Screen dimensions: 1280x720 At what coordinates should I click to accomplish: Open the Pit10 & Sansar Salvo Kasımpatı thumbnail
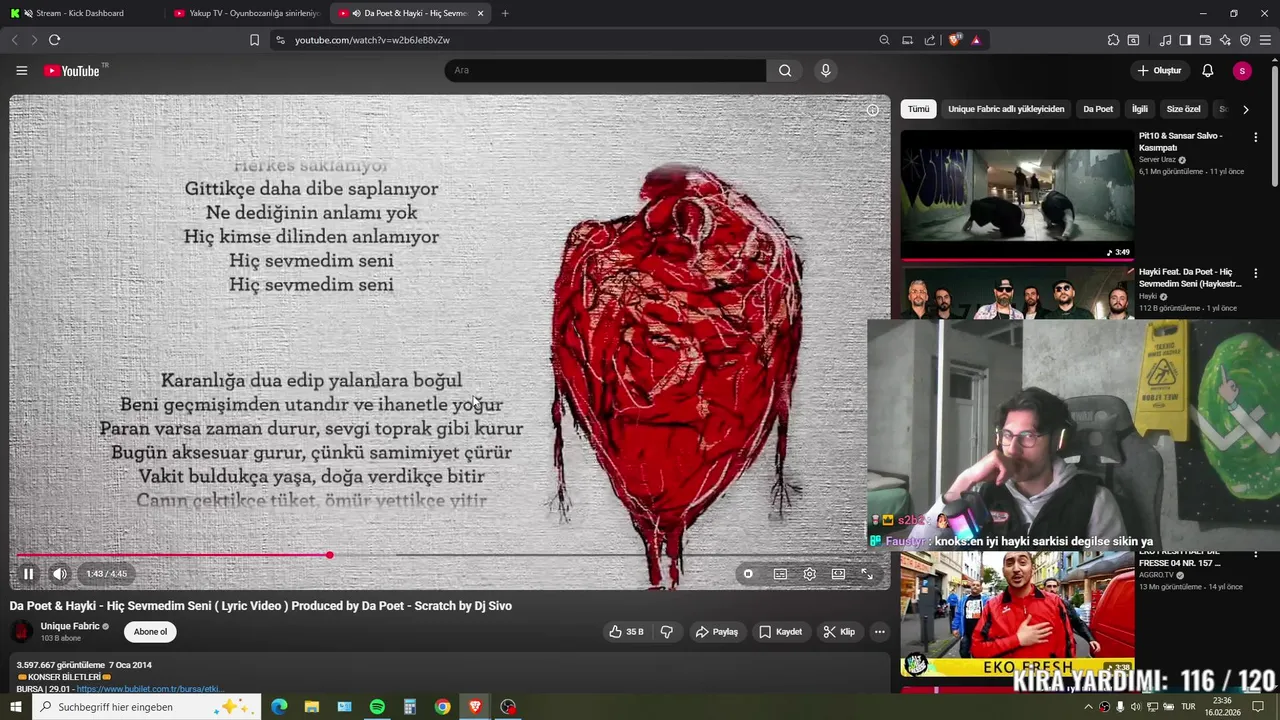pos(1017,195)
